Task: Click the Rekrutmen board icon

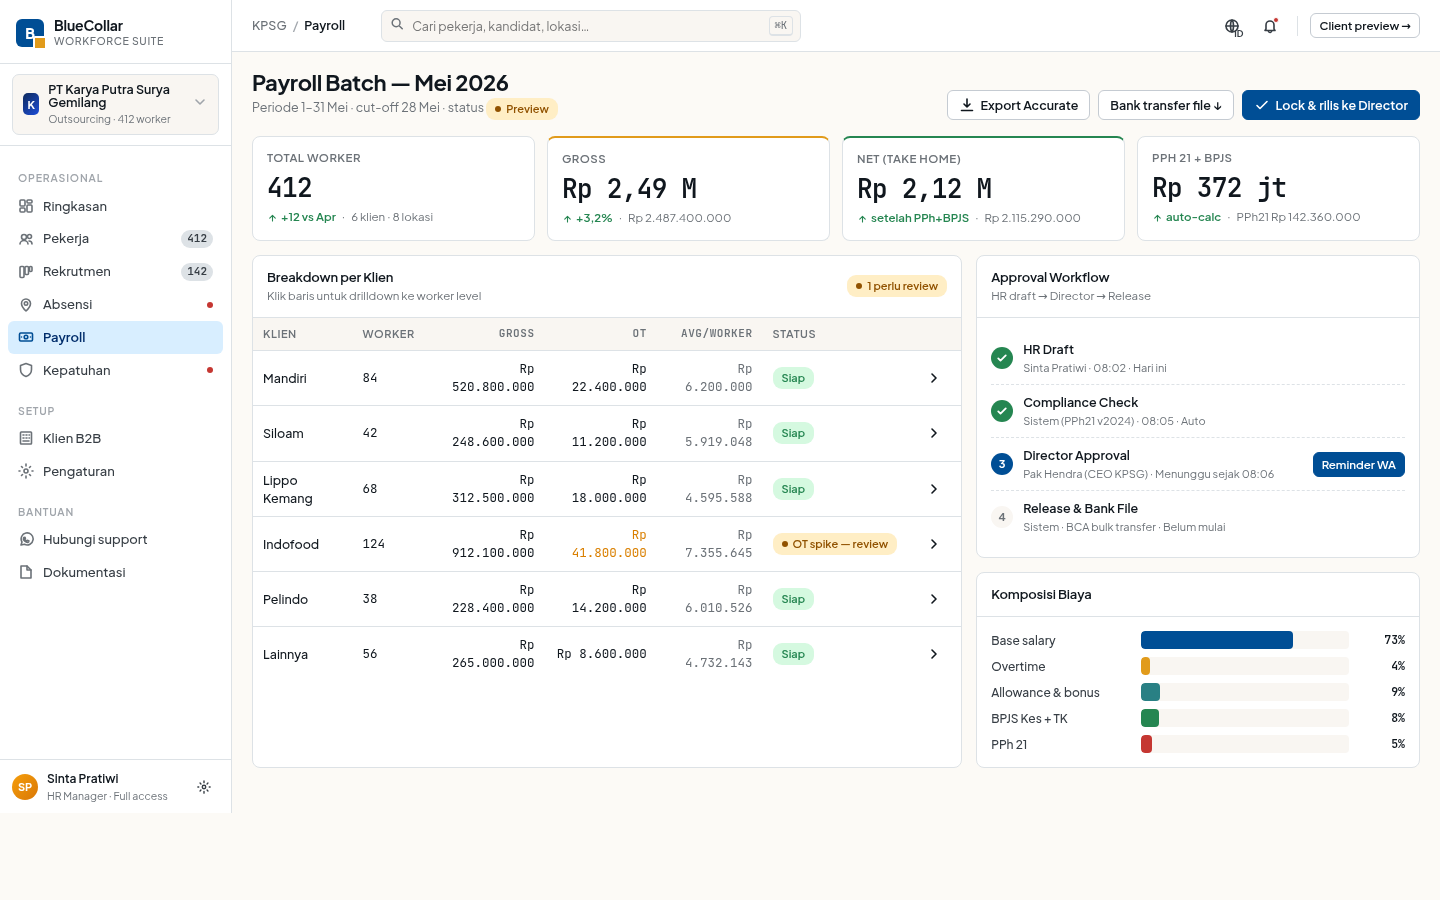Action: [26, 272]
